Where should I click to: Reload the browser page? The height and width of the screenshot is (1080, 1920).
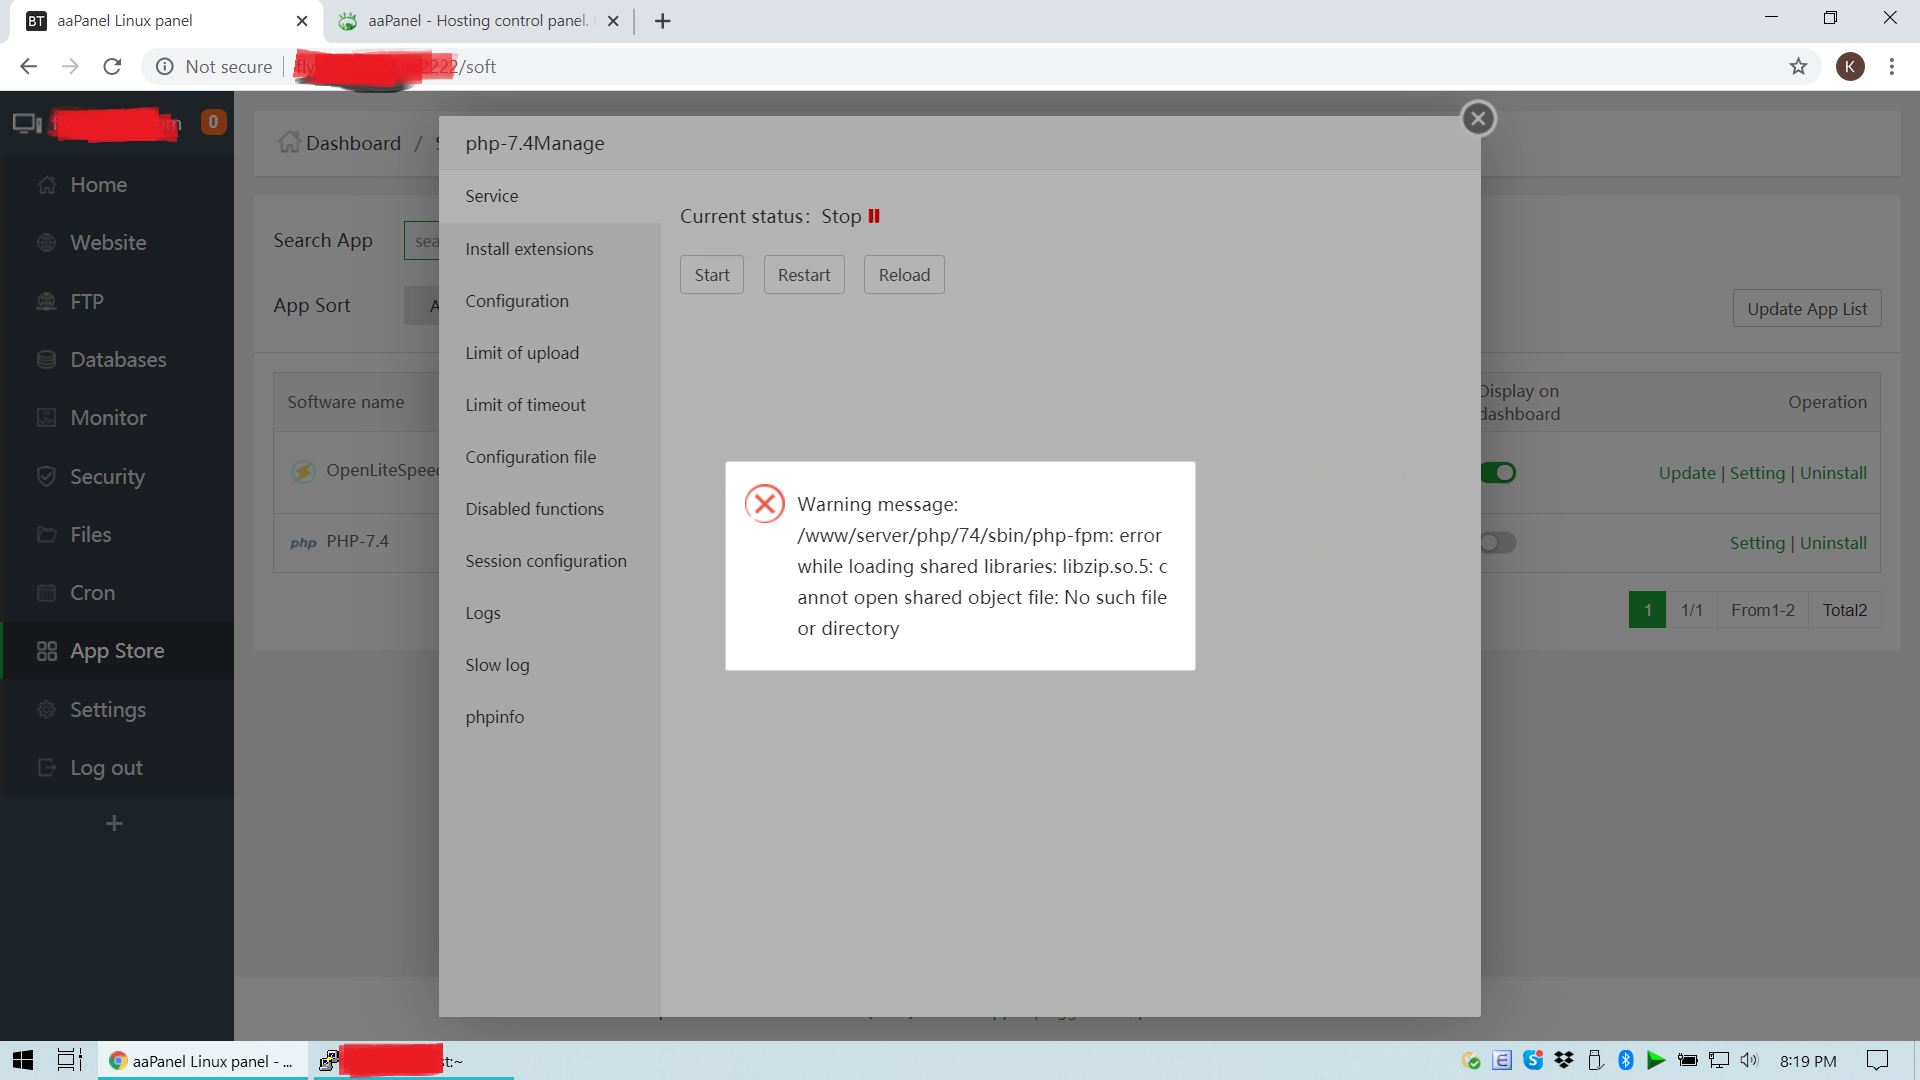coord(112,67)
